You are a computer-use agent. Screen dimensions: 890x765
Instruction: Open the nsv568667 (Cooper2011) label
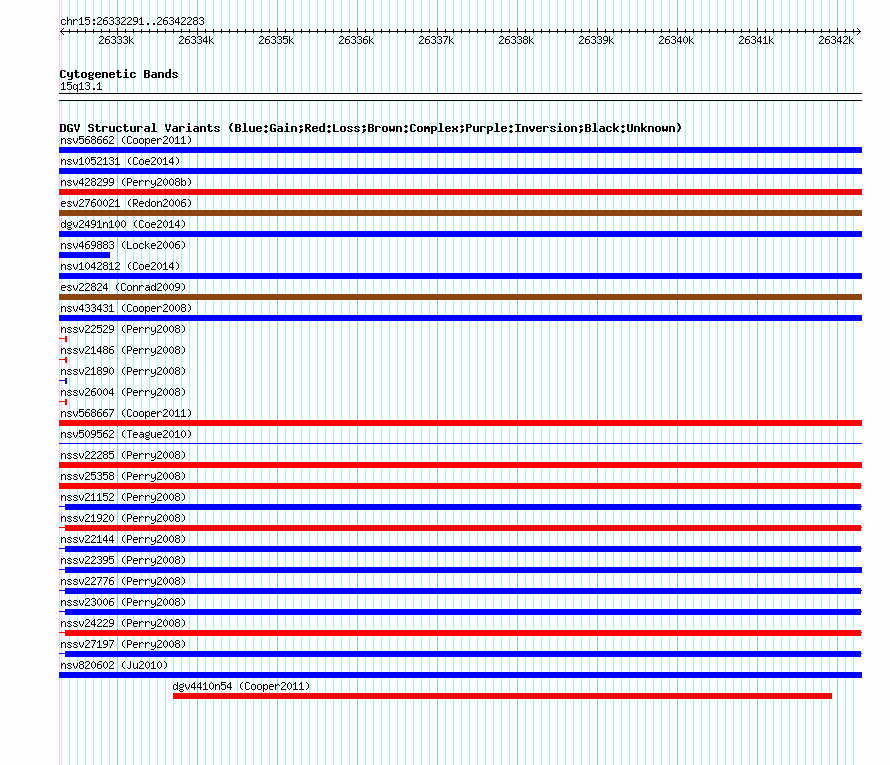(126, 413)
